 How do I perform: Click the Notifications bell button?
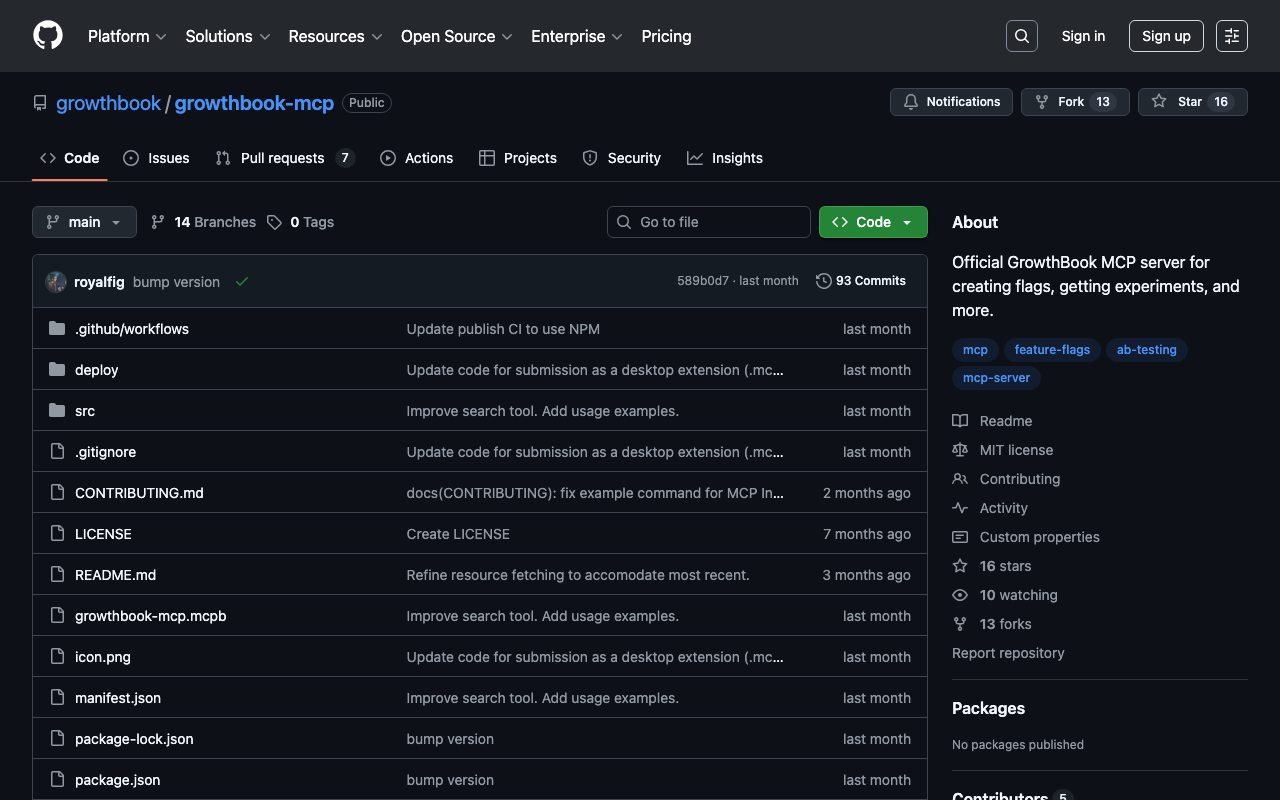click(x=951, y=102)
